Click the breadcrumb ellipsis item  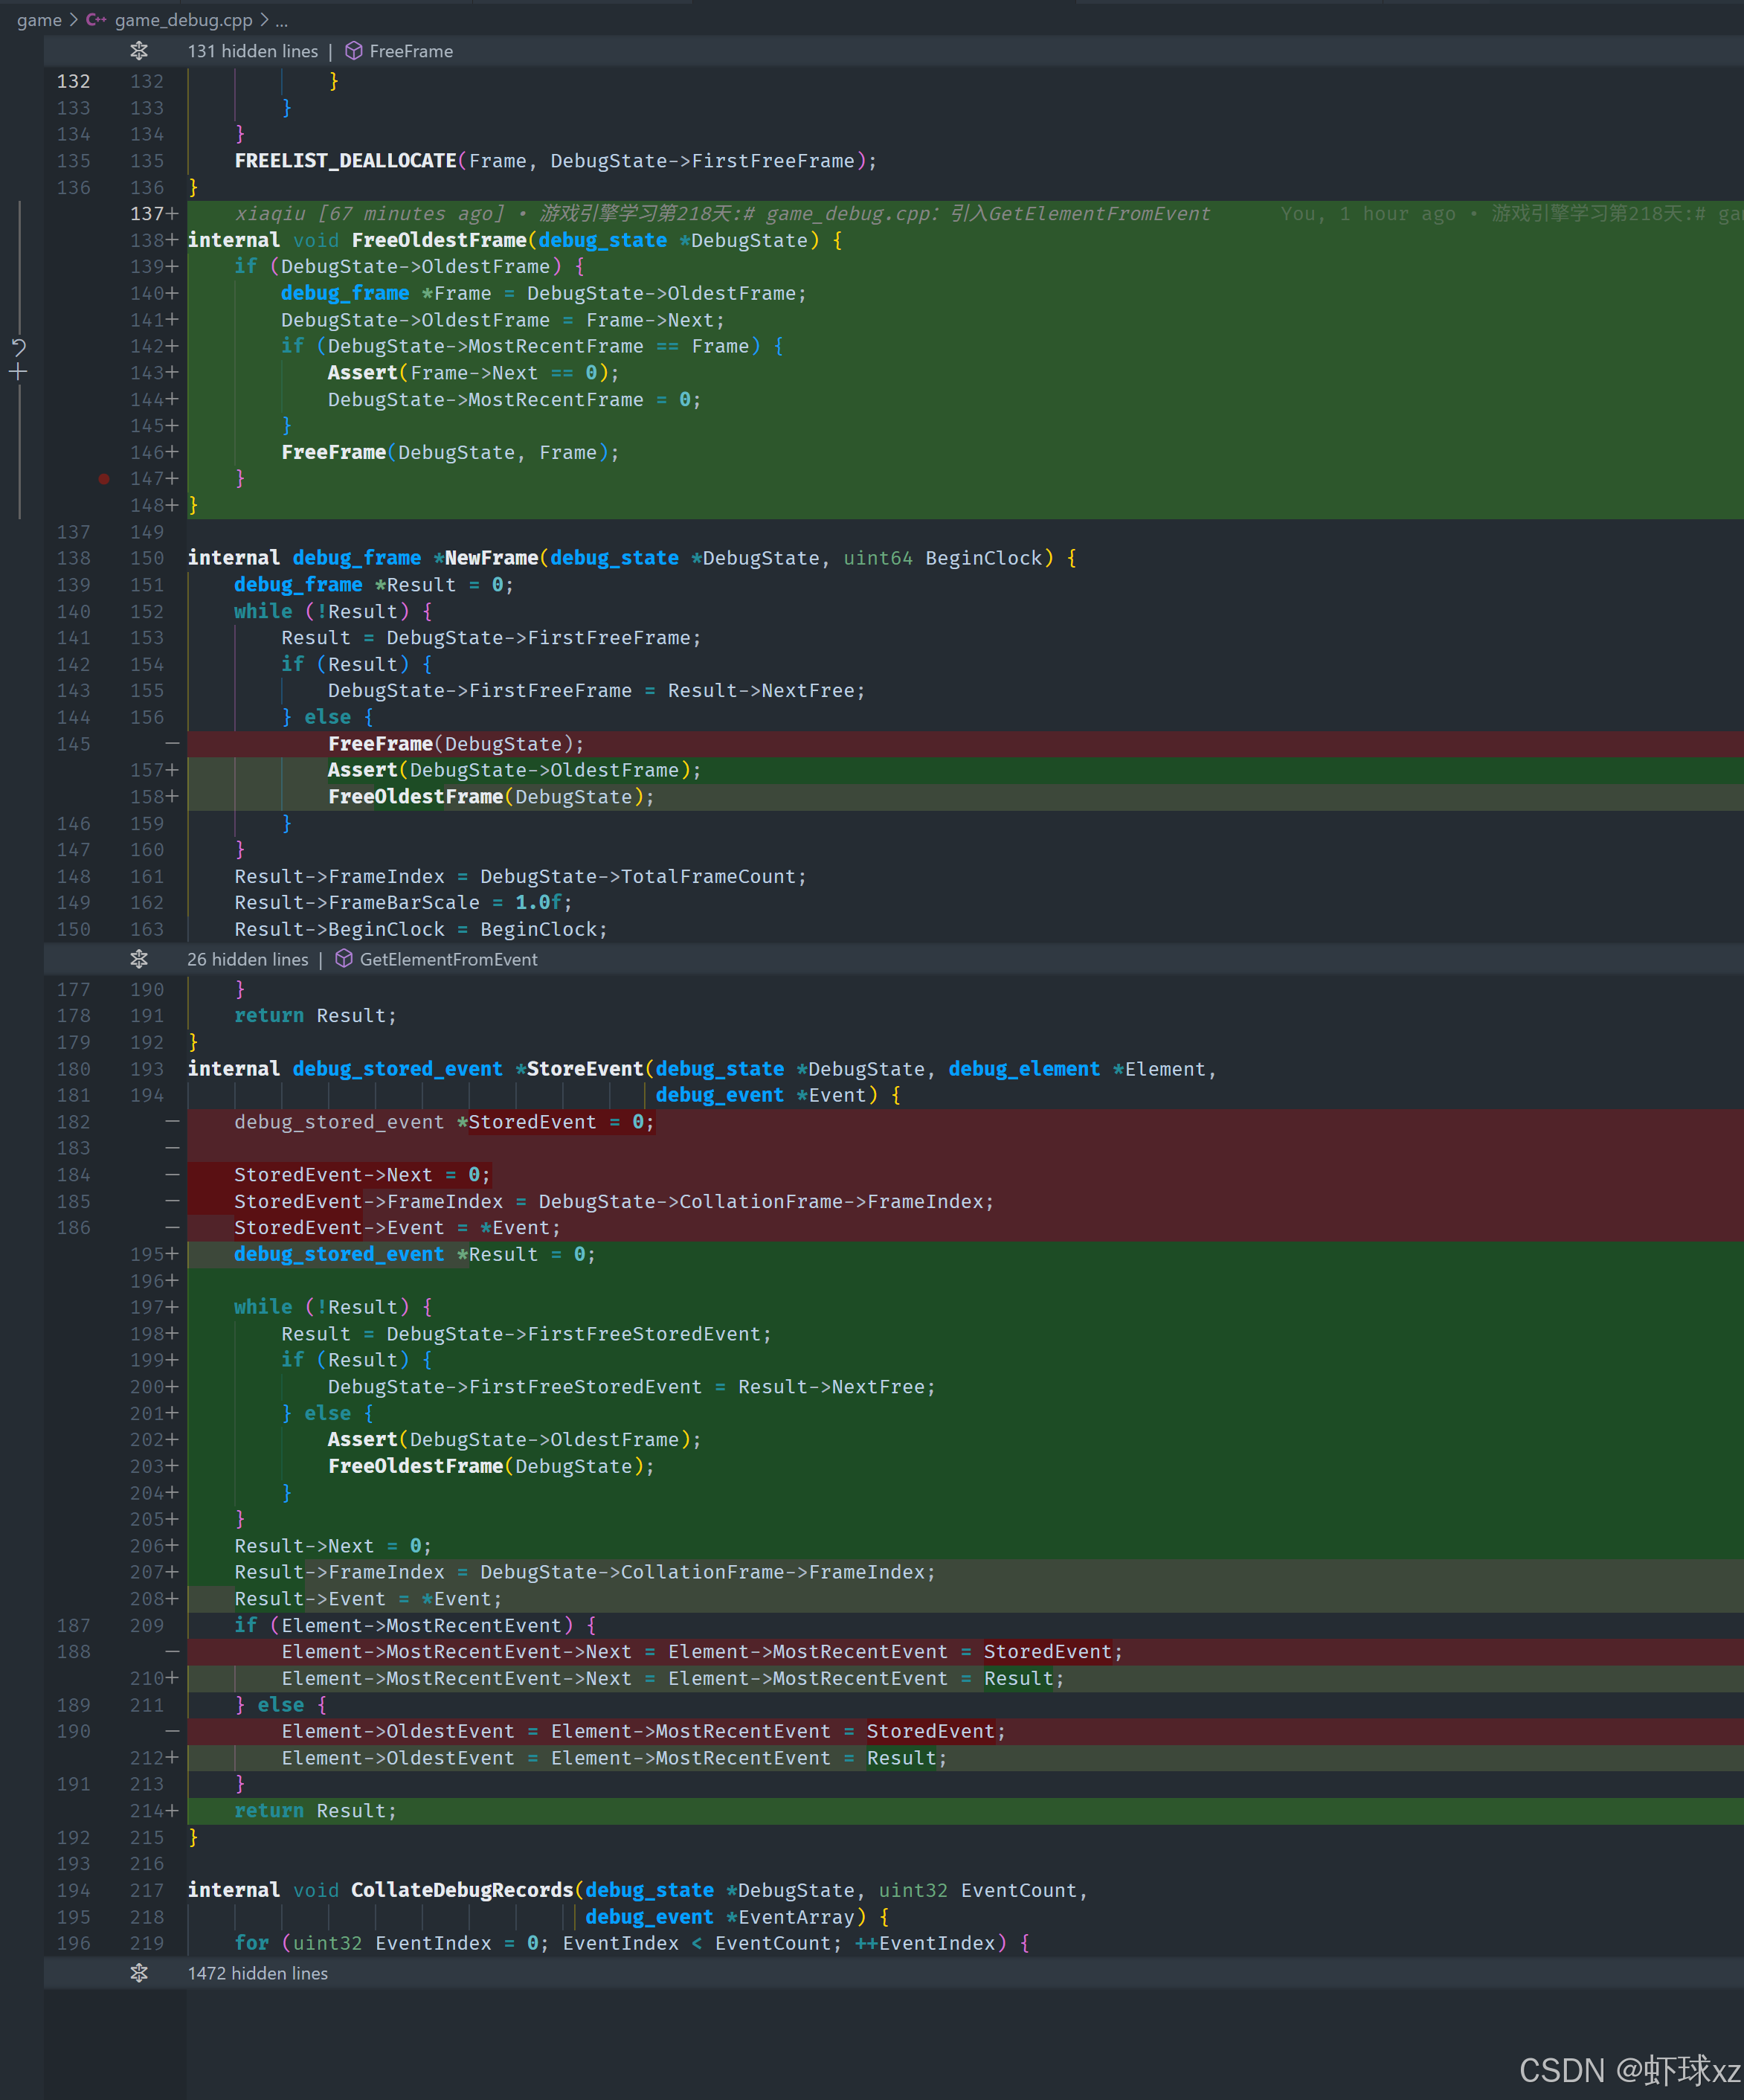(281, 20)
